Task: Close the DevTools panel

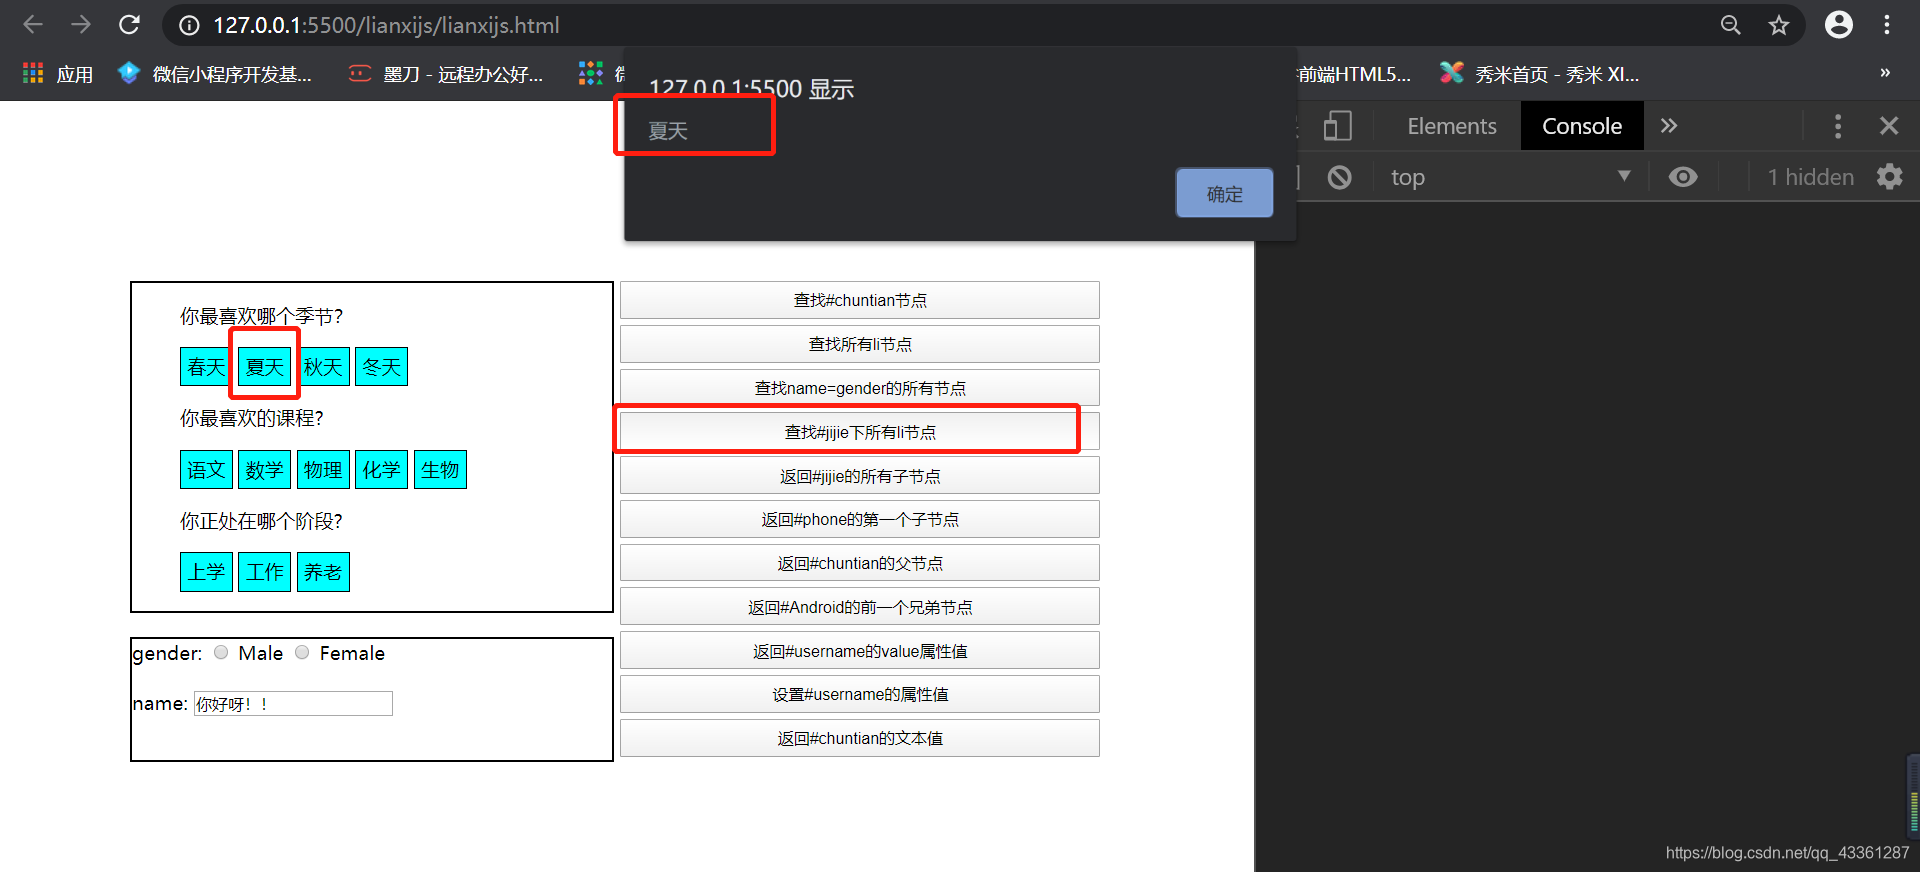Action: click(x=1889, y=126)
